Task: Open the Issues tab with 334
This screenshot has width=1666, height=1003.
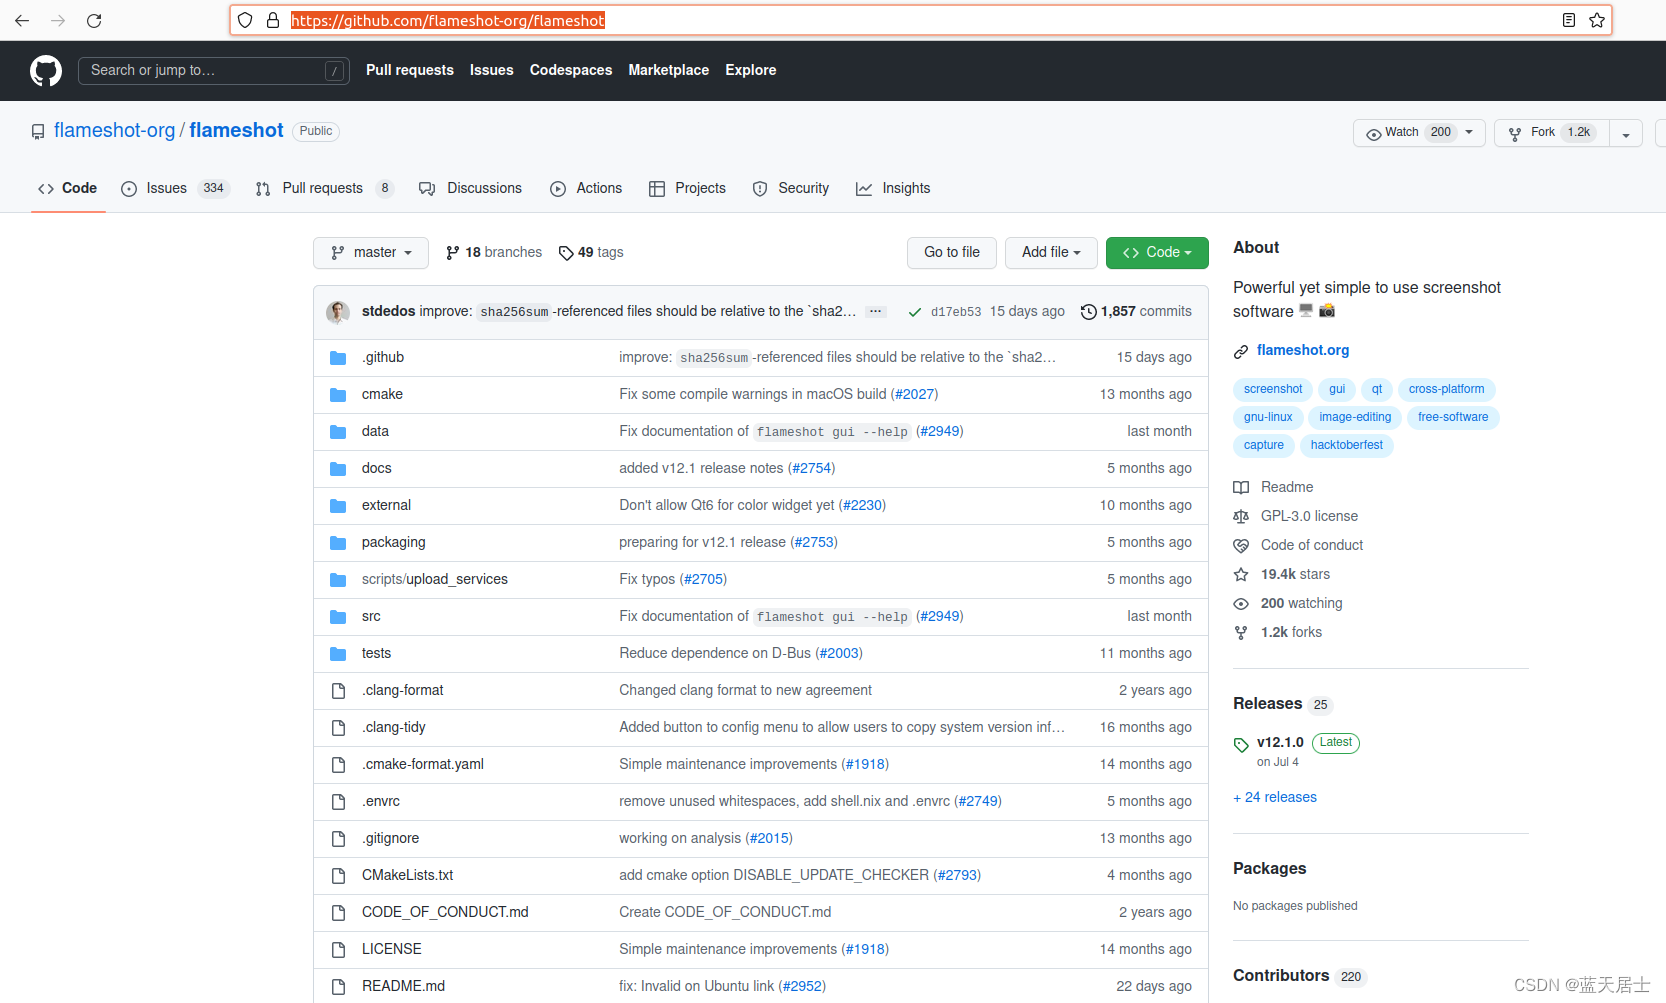Action: click(x=175, y=189)
